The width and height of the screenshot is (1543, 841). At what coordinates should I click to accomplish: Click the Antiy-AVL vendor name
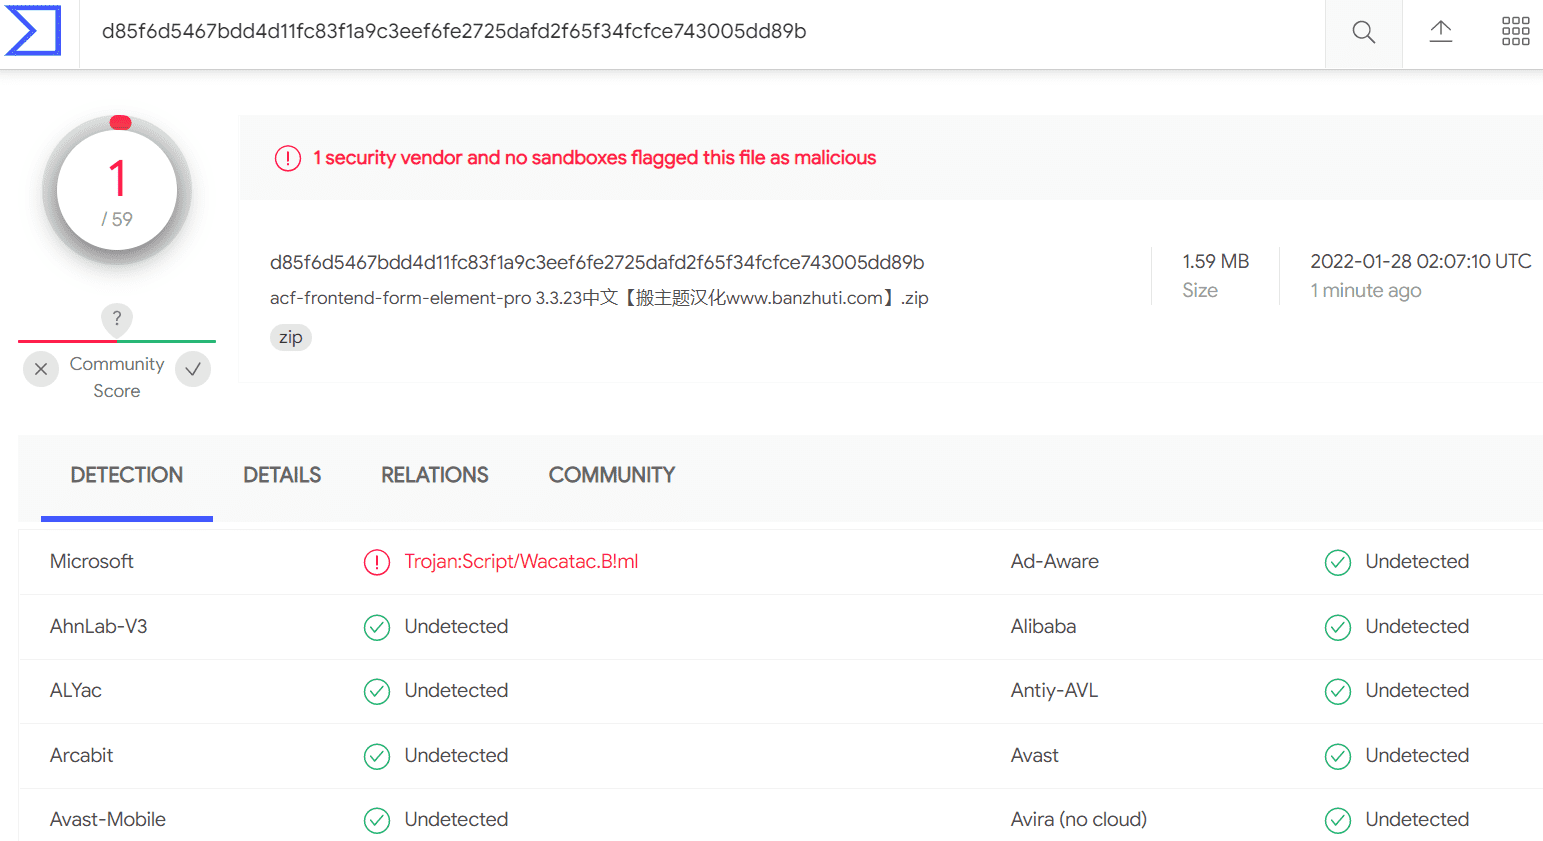coord(1055,690)
